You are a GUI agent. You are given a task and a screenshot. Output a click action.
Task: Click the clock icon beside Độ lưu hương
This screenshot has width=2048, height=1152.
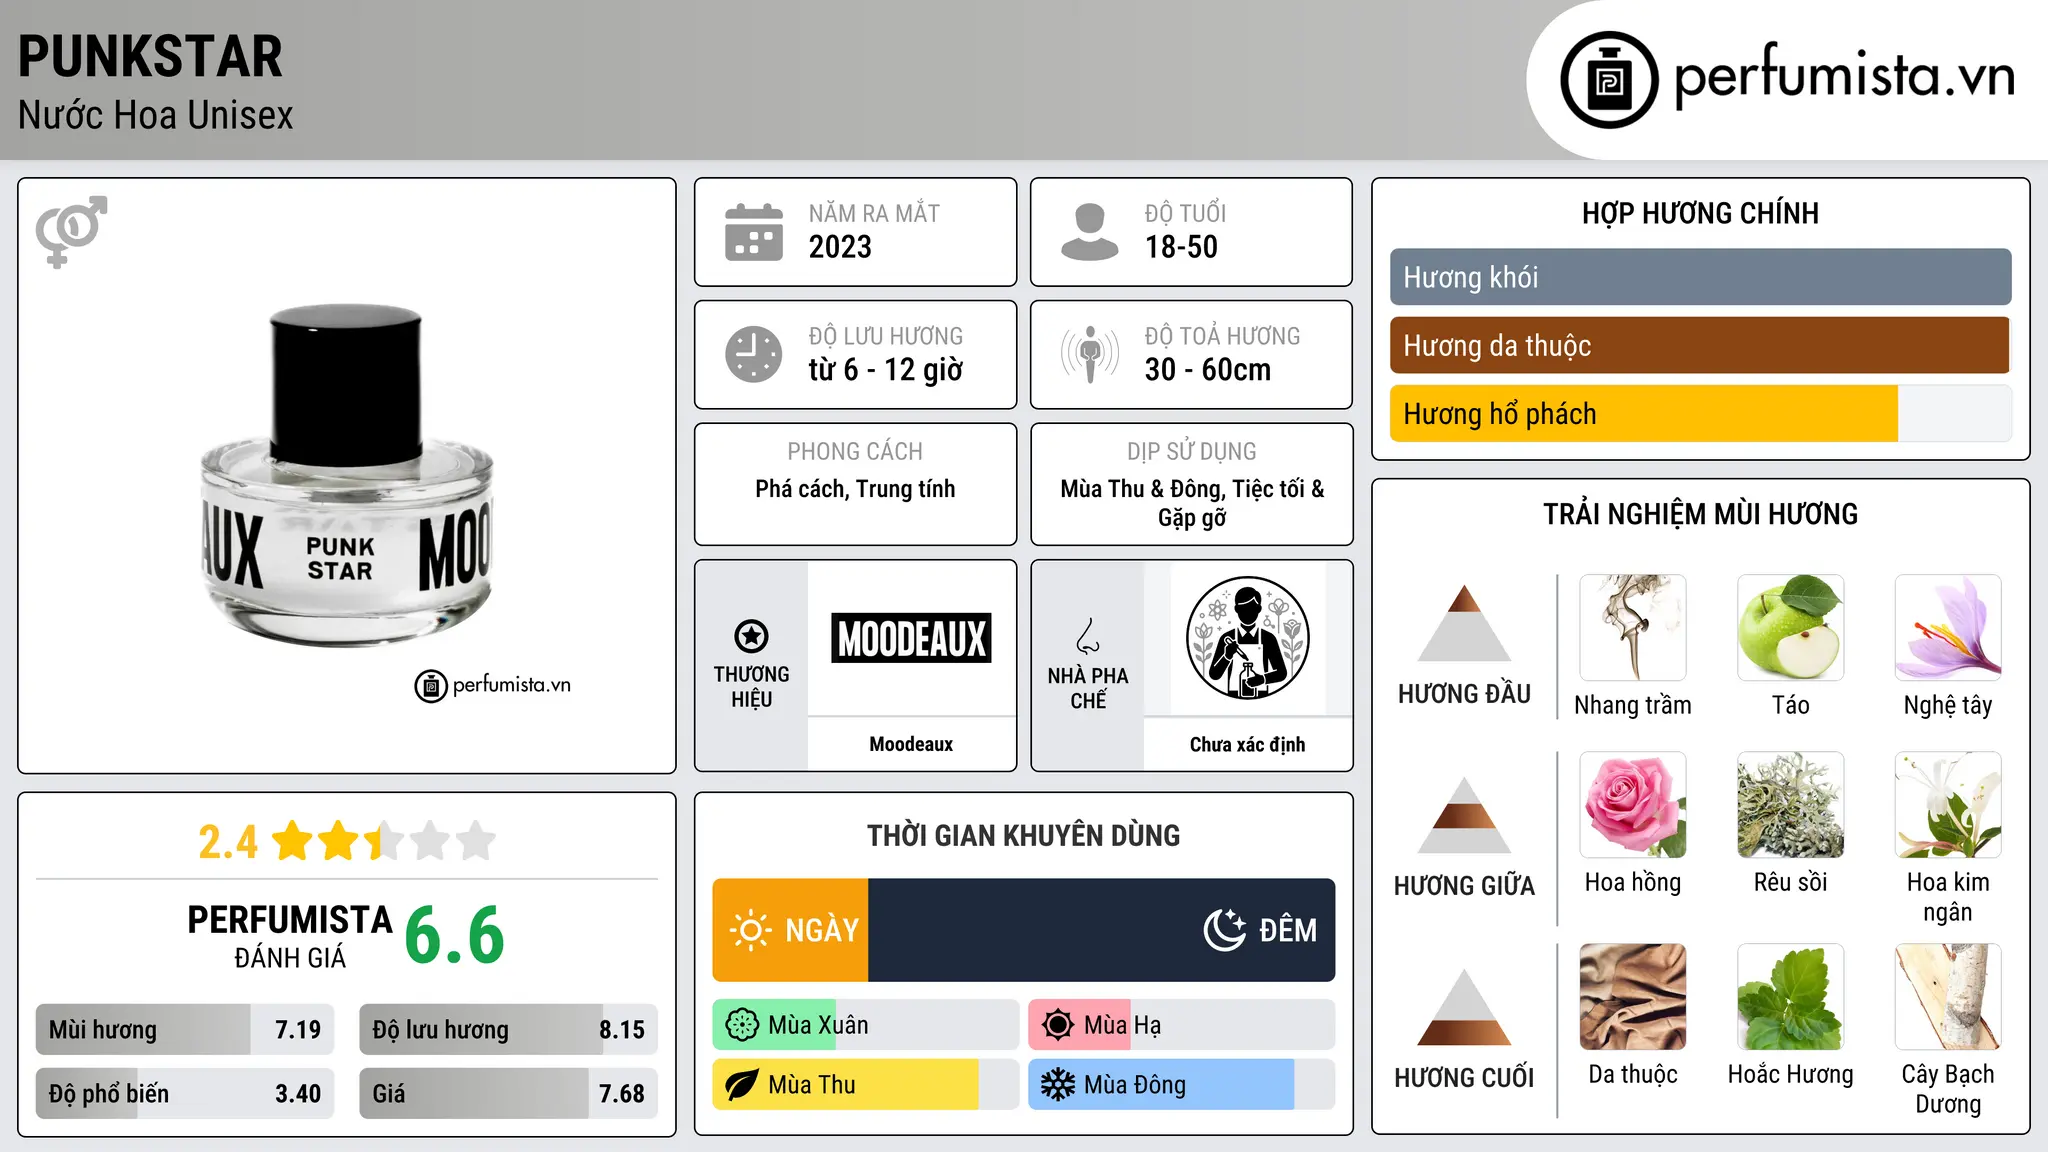pyautogui.click(x=754, y=354)
